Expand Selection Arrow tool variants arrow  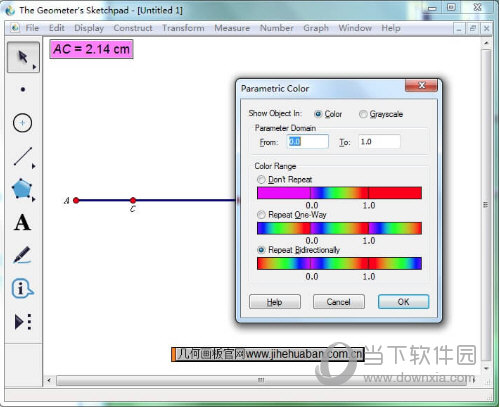(x=34, y=67)
